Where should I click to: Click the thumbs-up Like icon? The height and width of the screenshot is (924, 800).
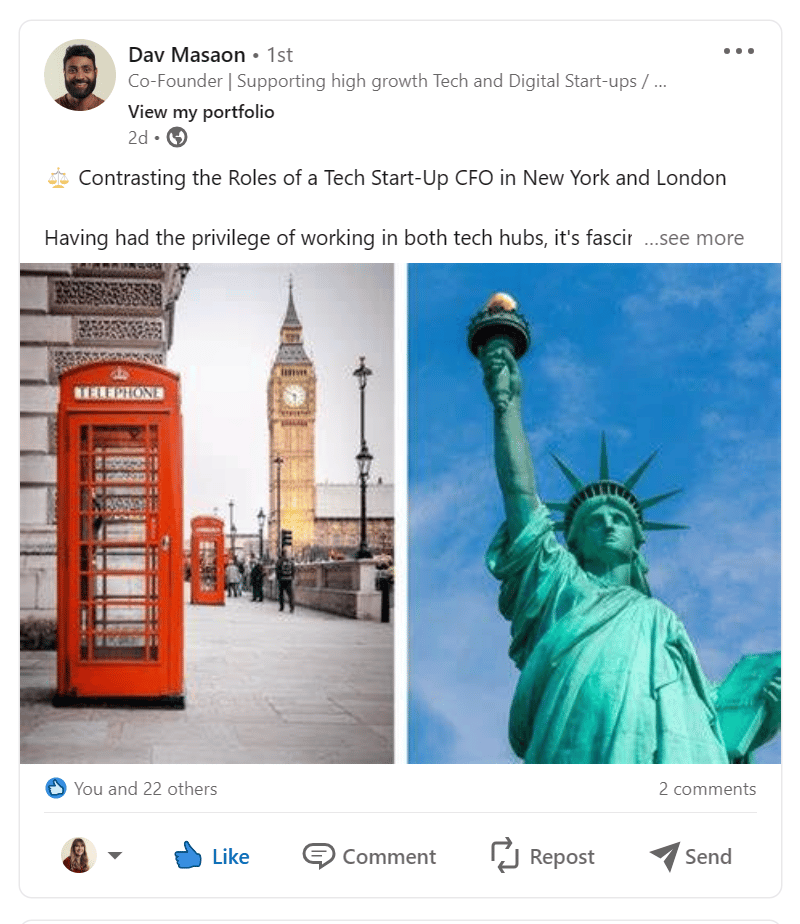[x=187, y=855]
